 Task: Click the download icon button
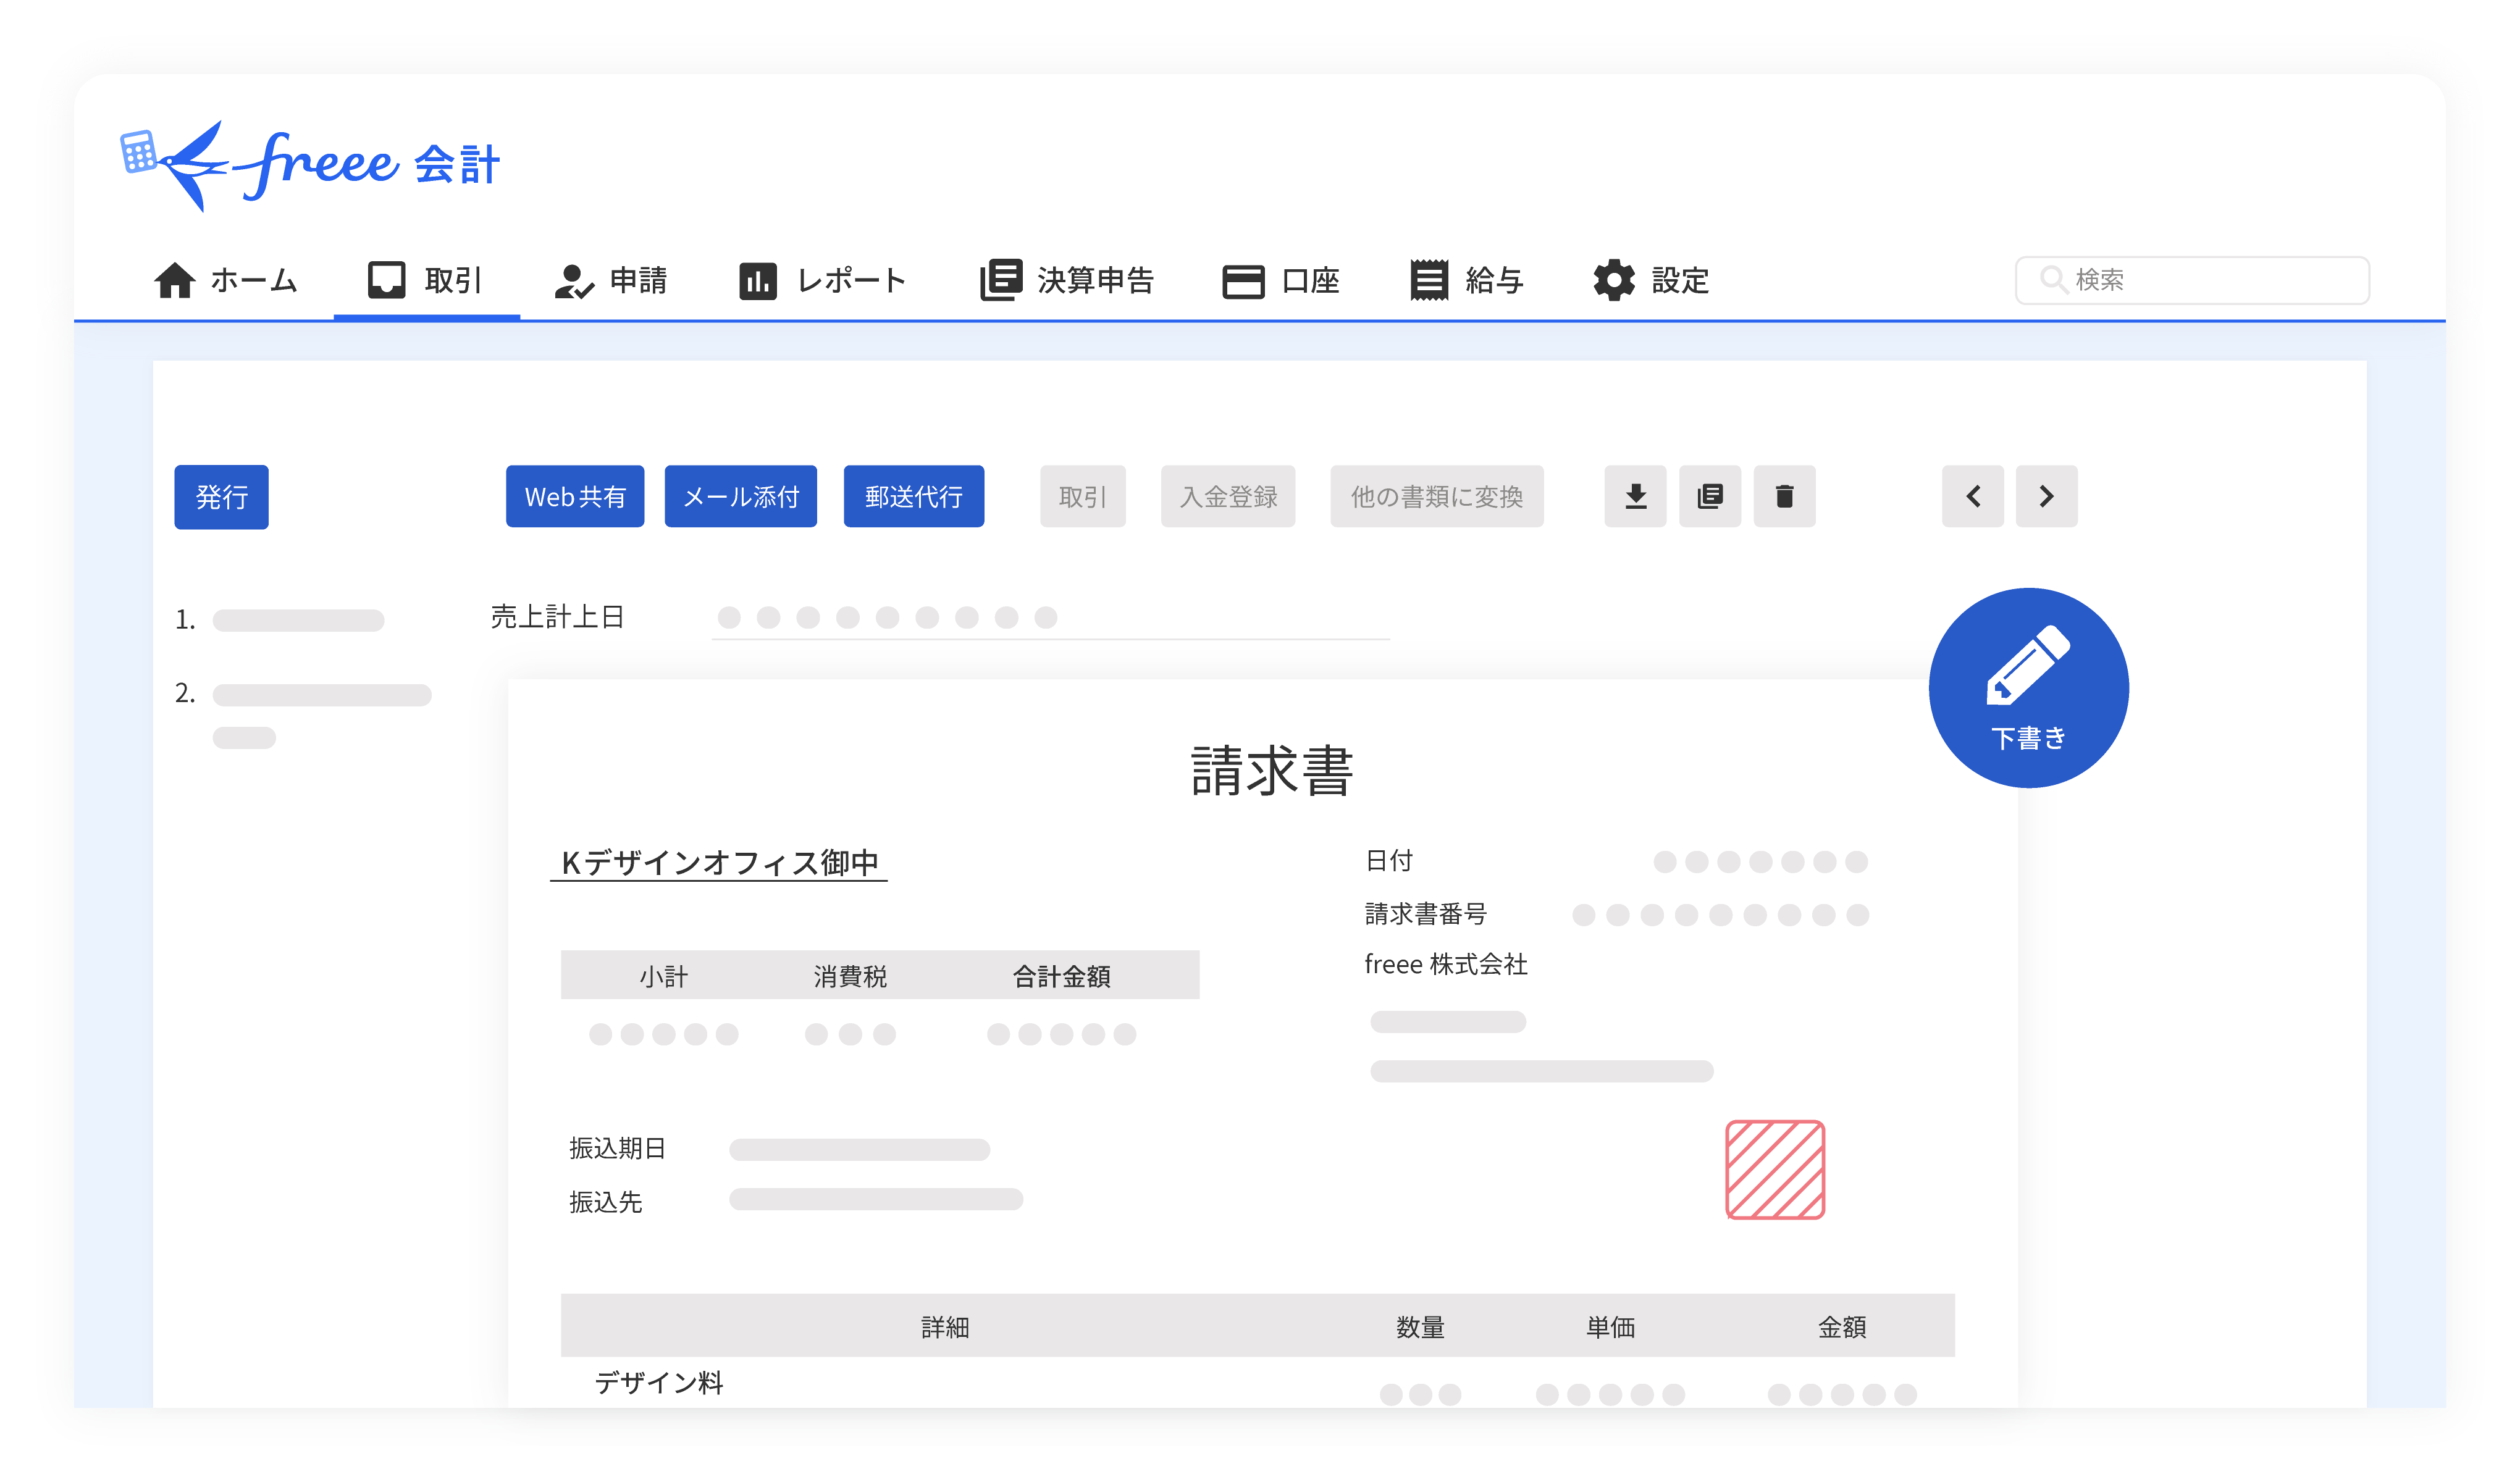point(1635,496)
